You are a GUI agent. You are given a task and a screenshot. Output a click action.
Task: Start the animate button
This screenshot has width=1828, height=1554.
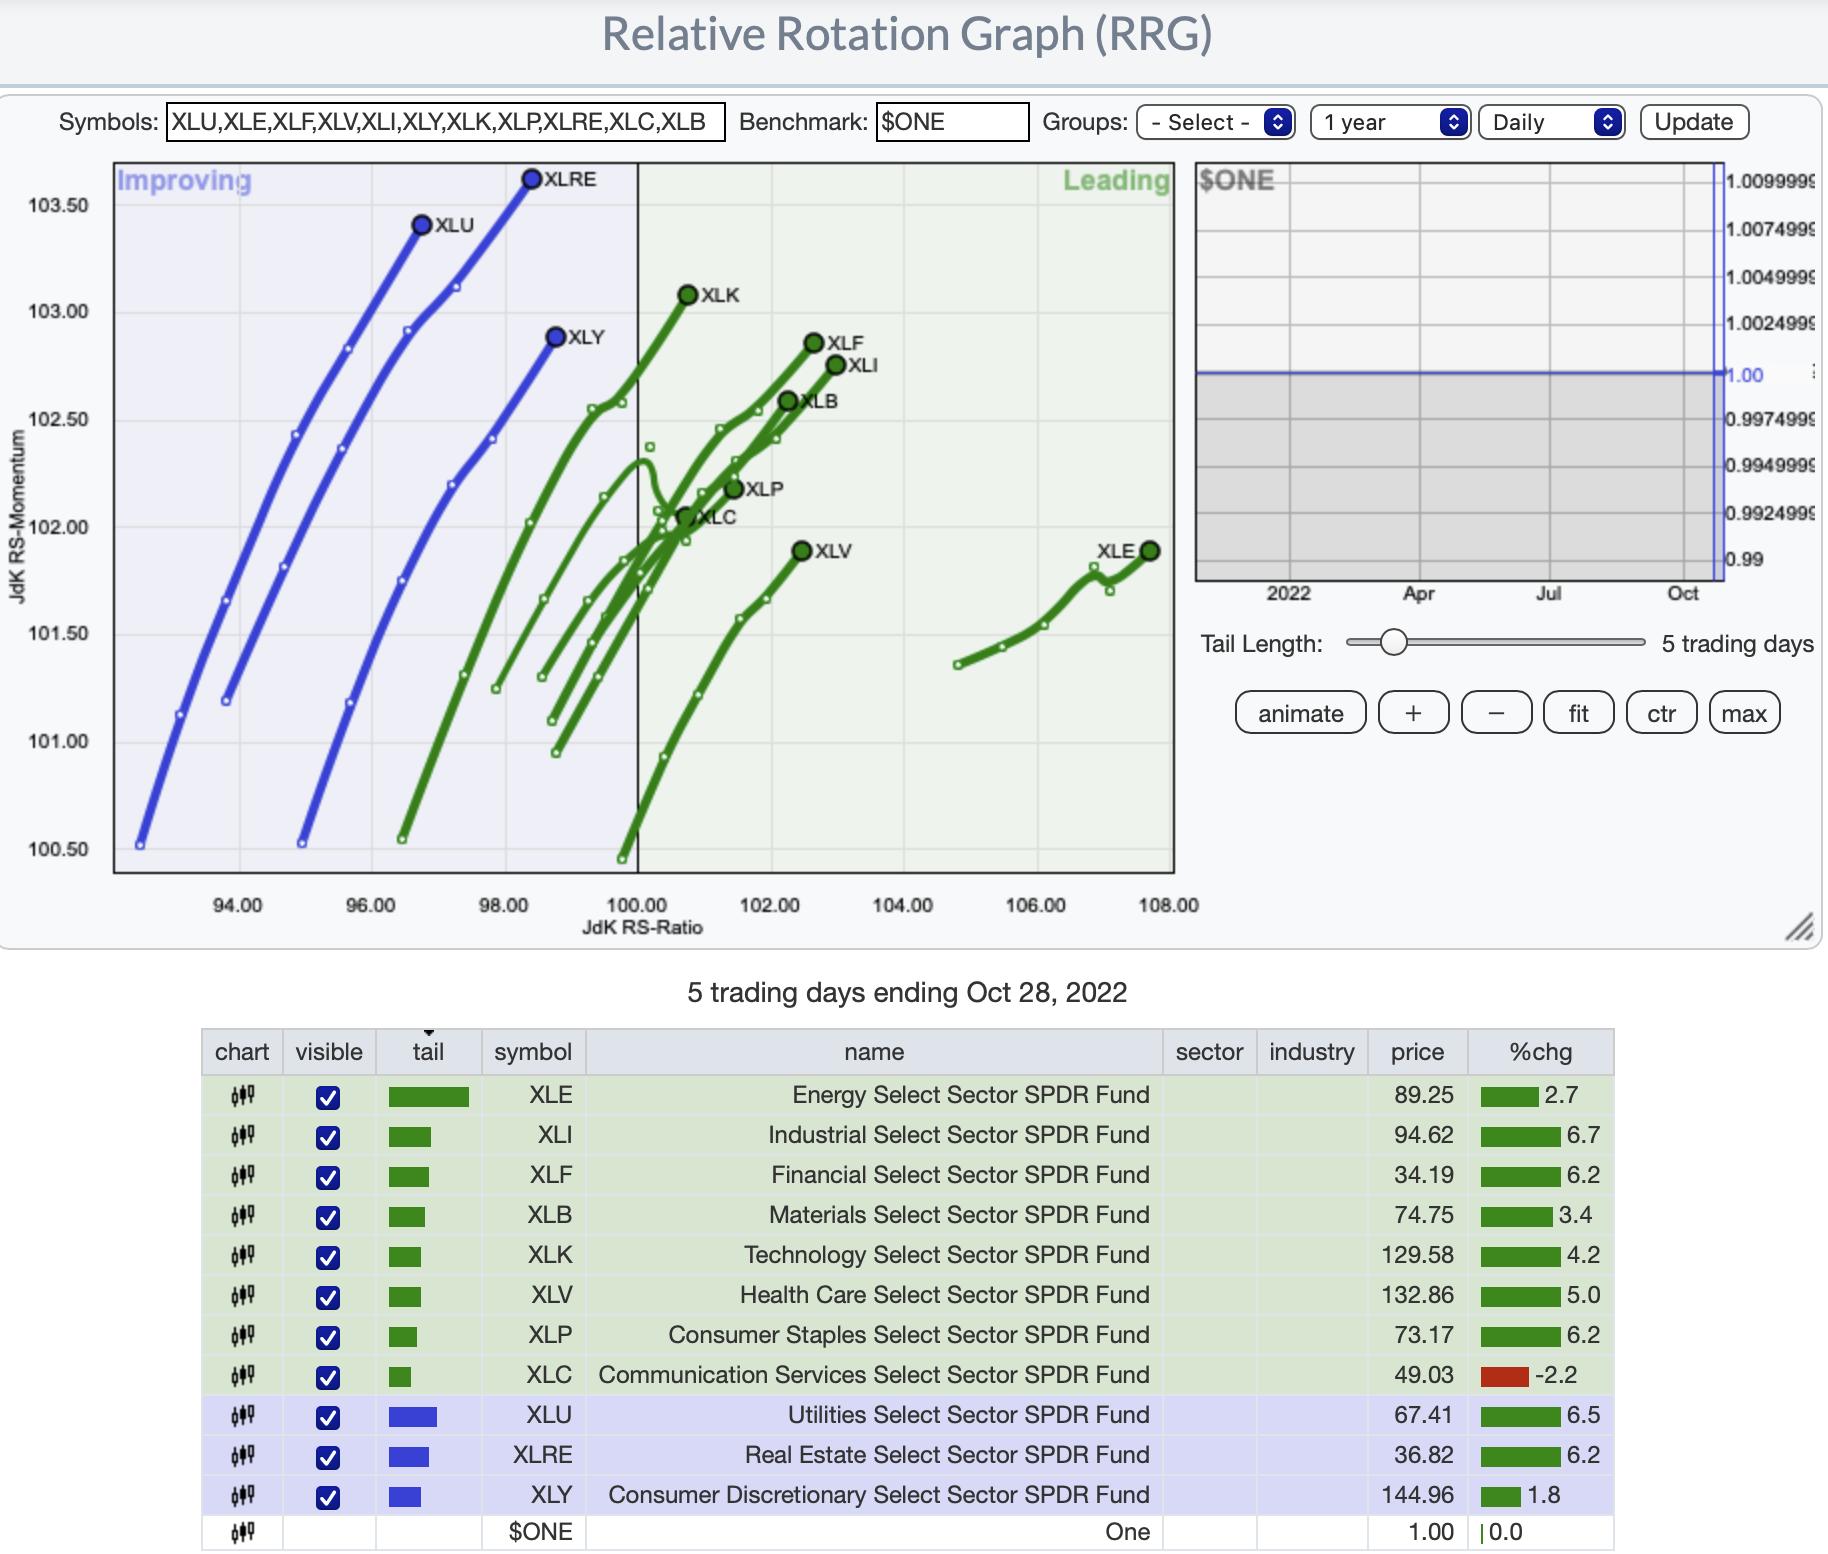click(1300, 713)
